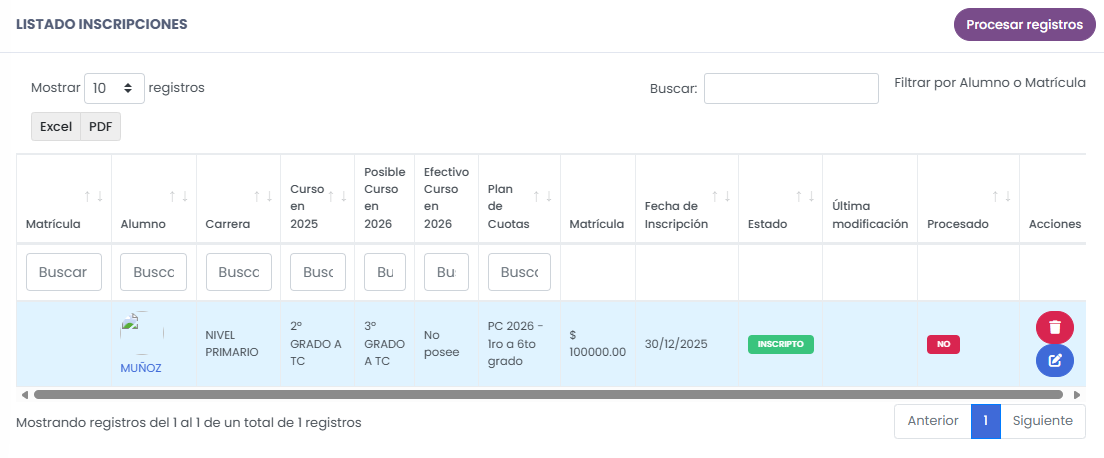Open the MUÑOZ student link
This screenshot has width=1104, height=458.
(x=141, y=368)
